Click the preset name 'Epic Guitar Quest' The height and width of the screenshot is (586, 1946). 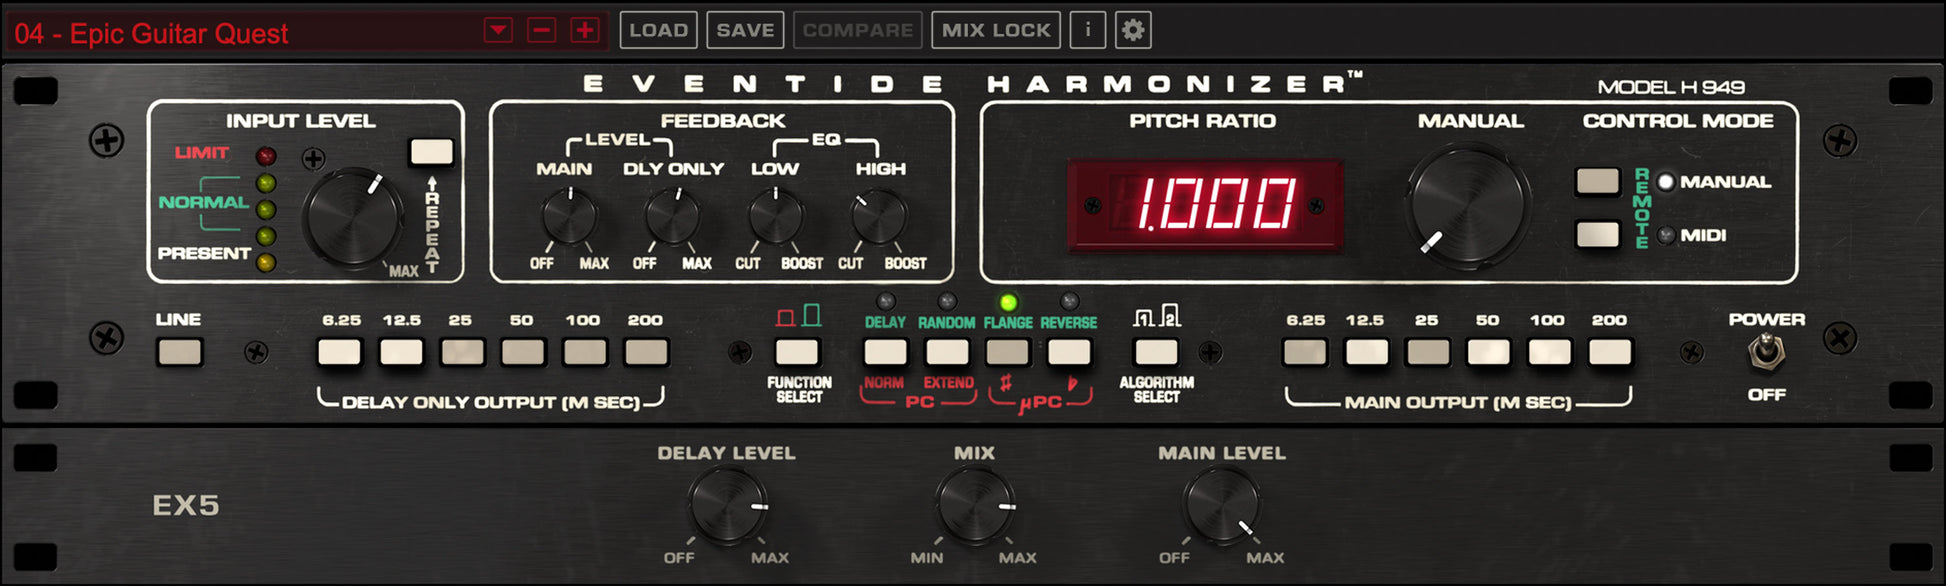180,34
